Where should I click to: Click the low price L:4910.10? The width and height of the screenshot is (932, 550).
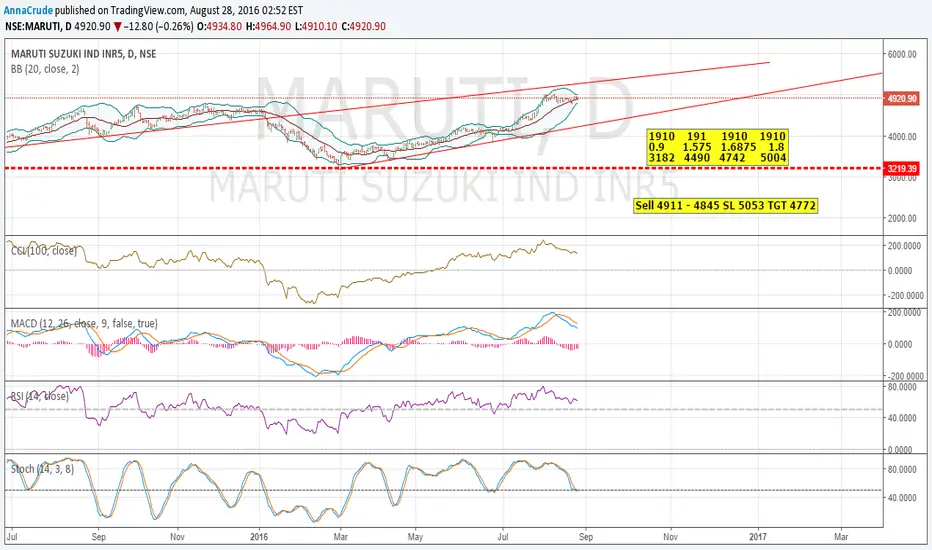click(316, 26)
